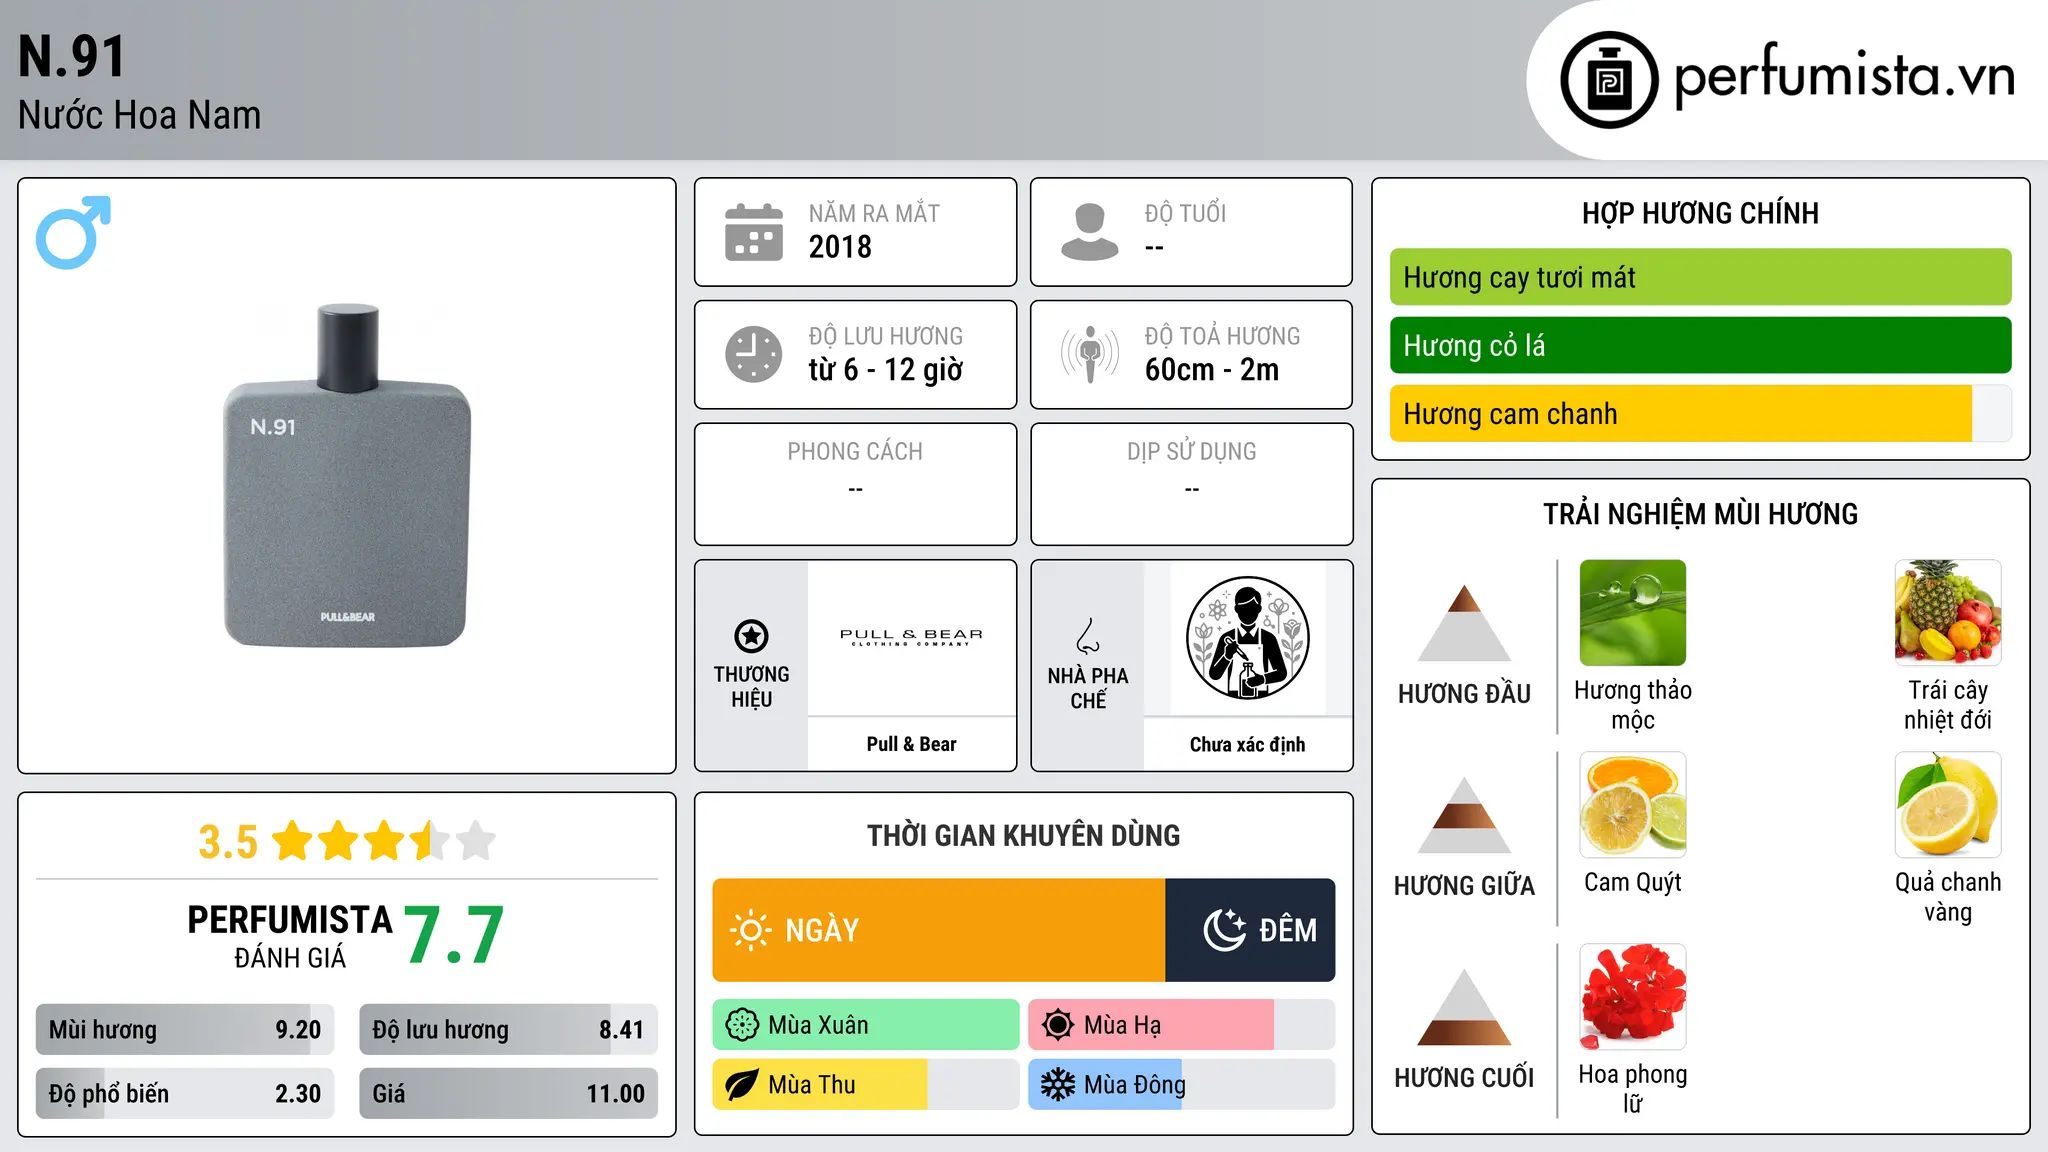The height and width of the screenshot is (1152, 2048).
Task: Click the Cam Quýt note label
Action: pos(1633,882)
